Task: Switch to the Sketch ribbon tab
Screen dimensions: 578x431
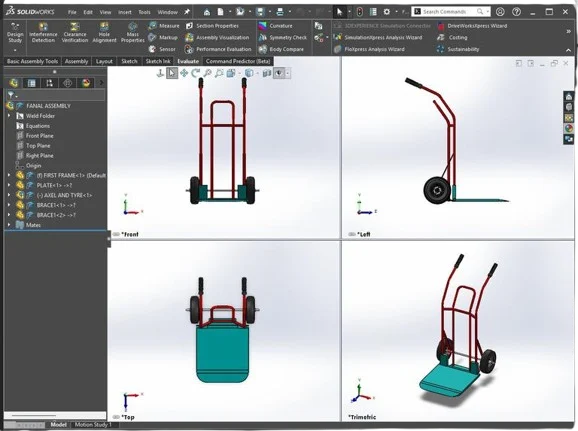Action: pyautogui.click(x=129, y=61)
